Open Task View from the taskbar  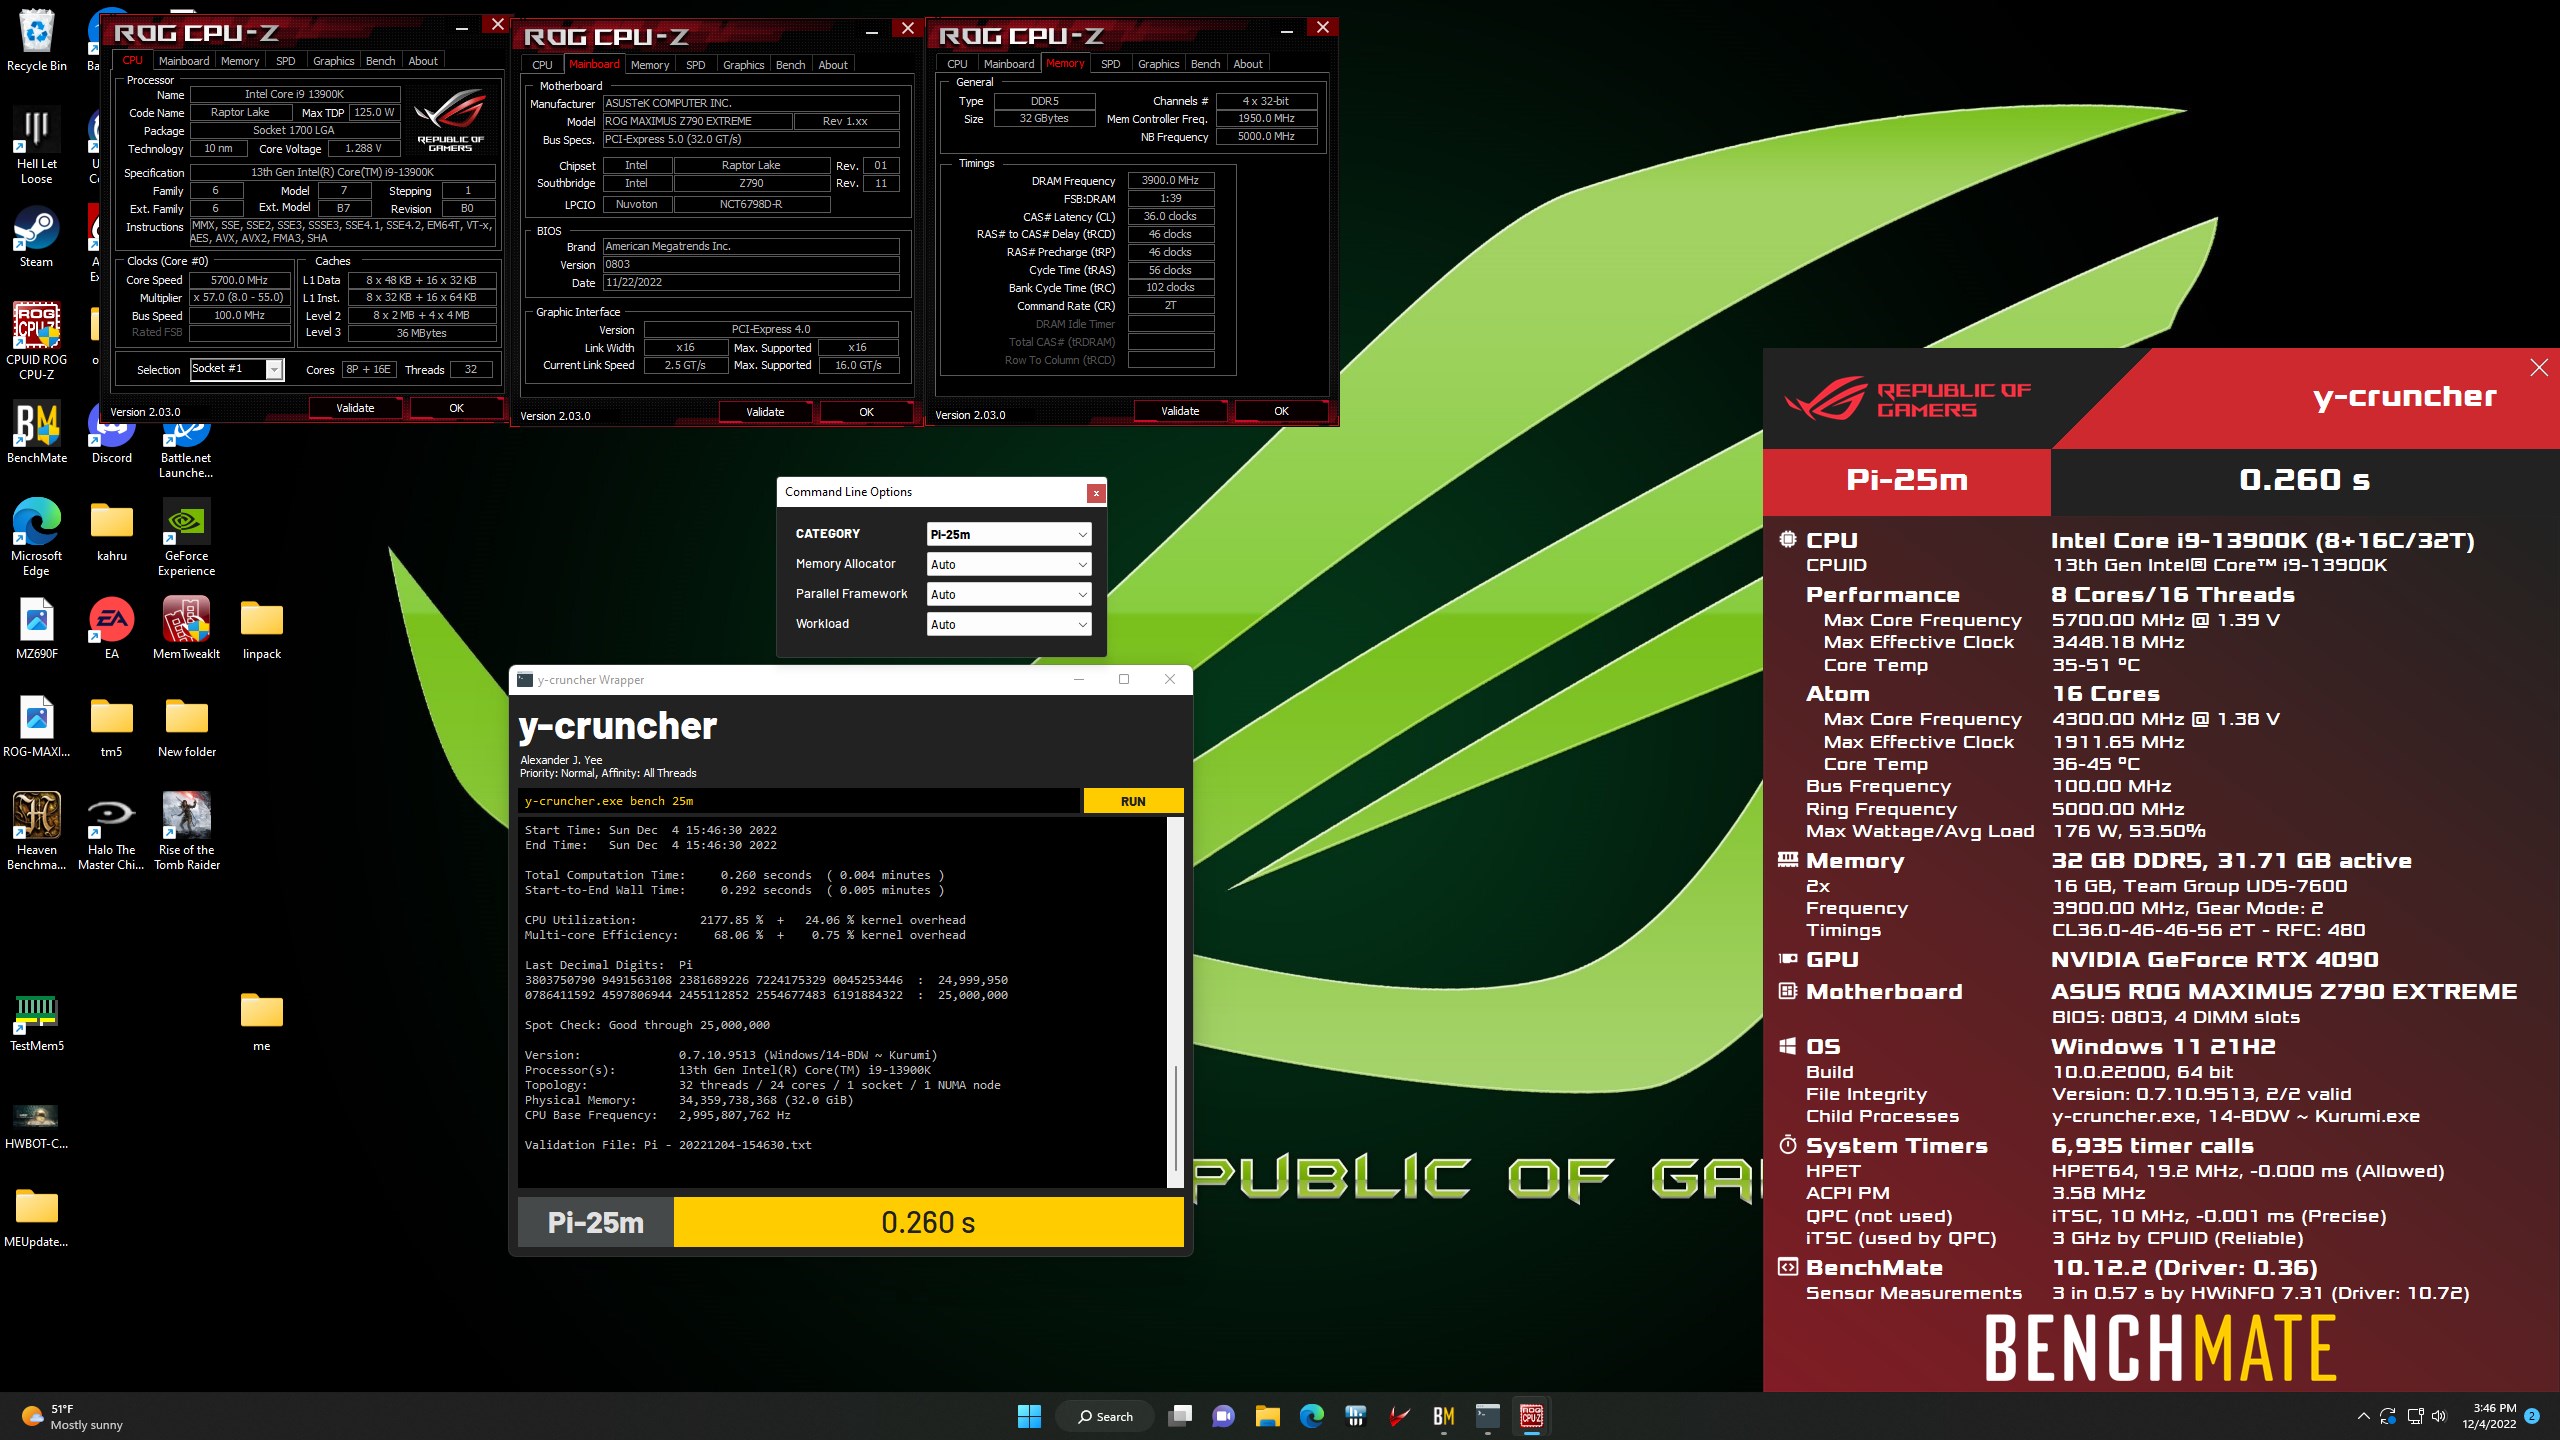pyautogui.click(x=1181, y=1416)
